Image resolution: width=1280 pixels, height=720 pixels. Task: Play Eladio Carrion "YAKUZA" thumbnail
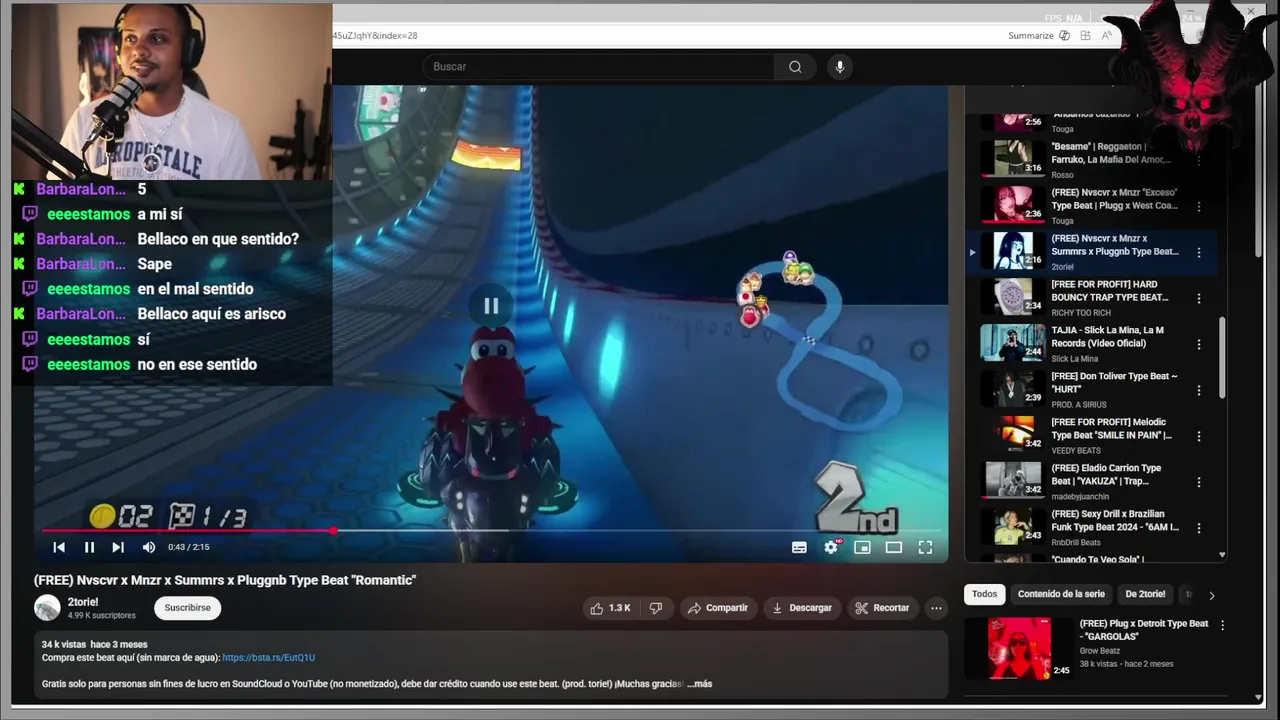point(1012,480)
